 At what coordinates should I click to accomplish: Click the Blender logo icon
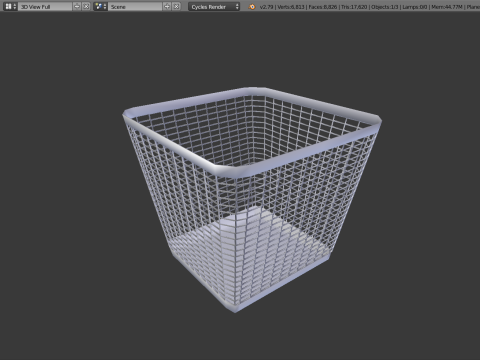[252, 7]
